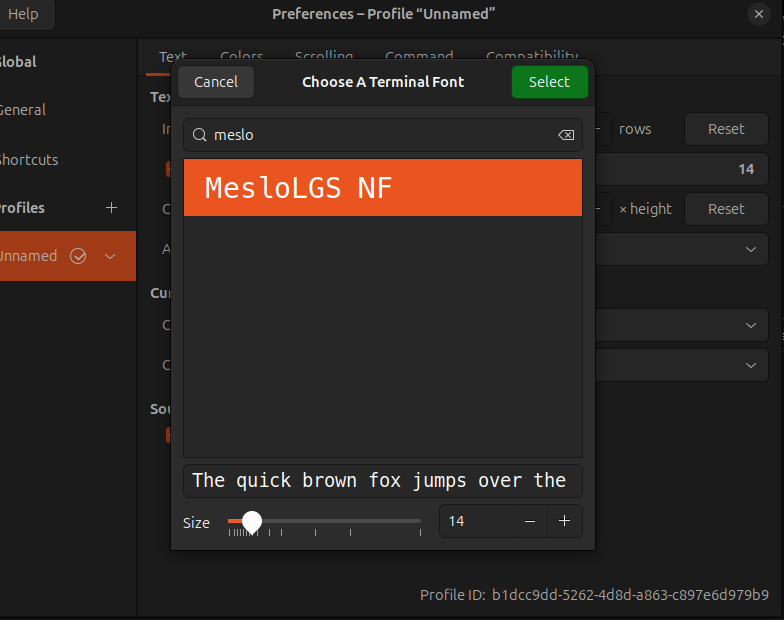Pick MesloLGS NF font from list
Image resolution: width=784 pixels, height=620 pixels.
383,188
